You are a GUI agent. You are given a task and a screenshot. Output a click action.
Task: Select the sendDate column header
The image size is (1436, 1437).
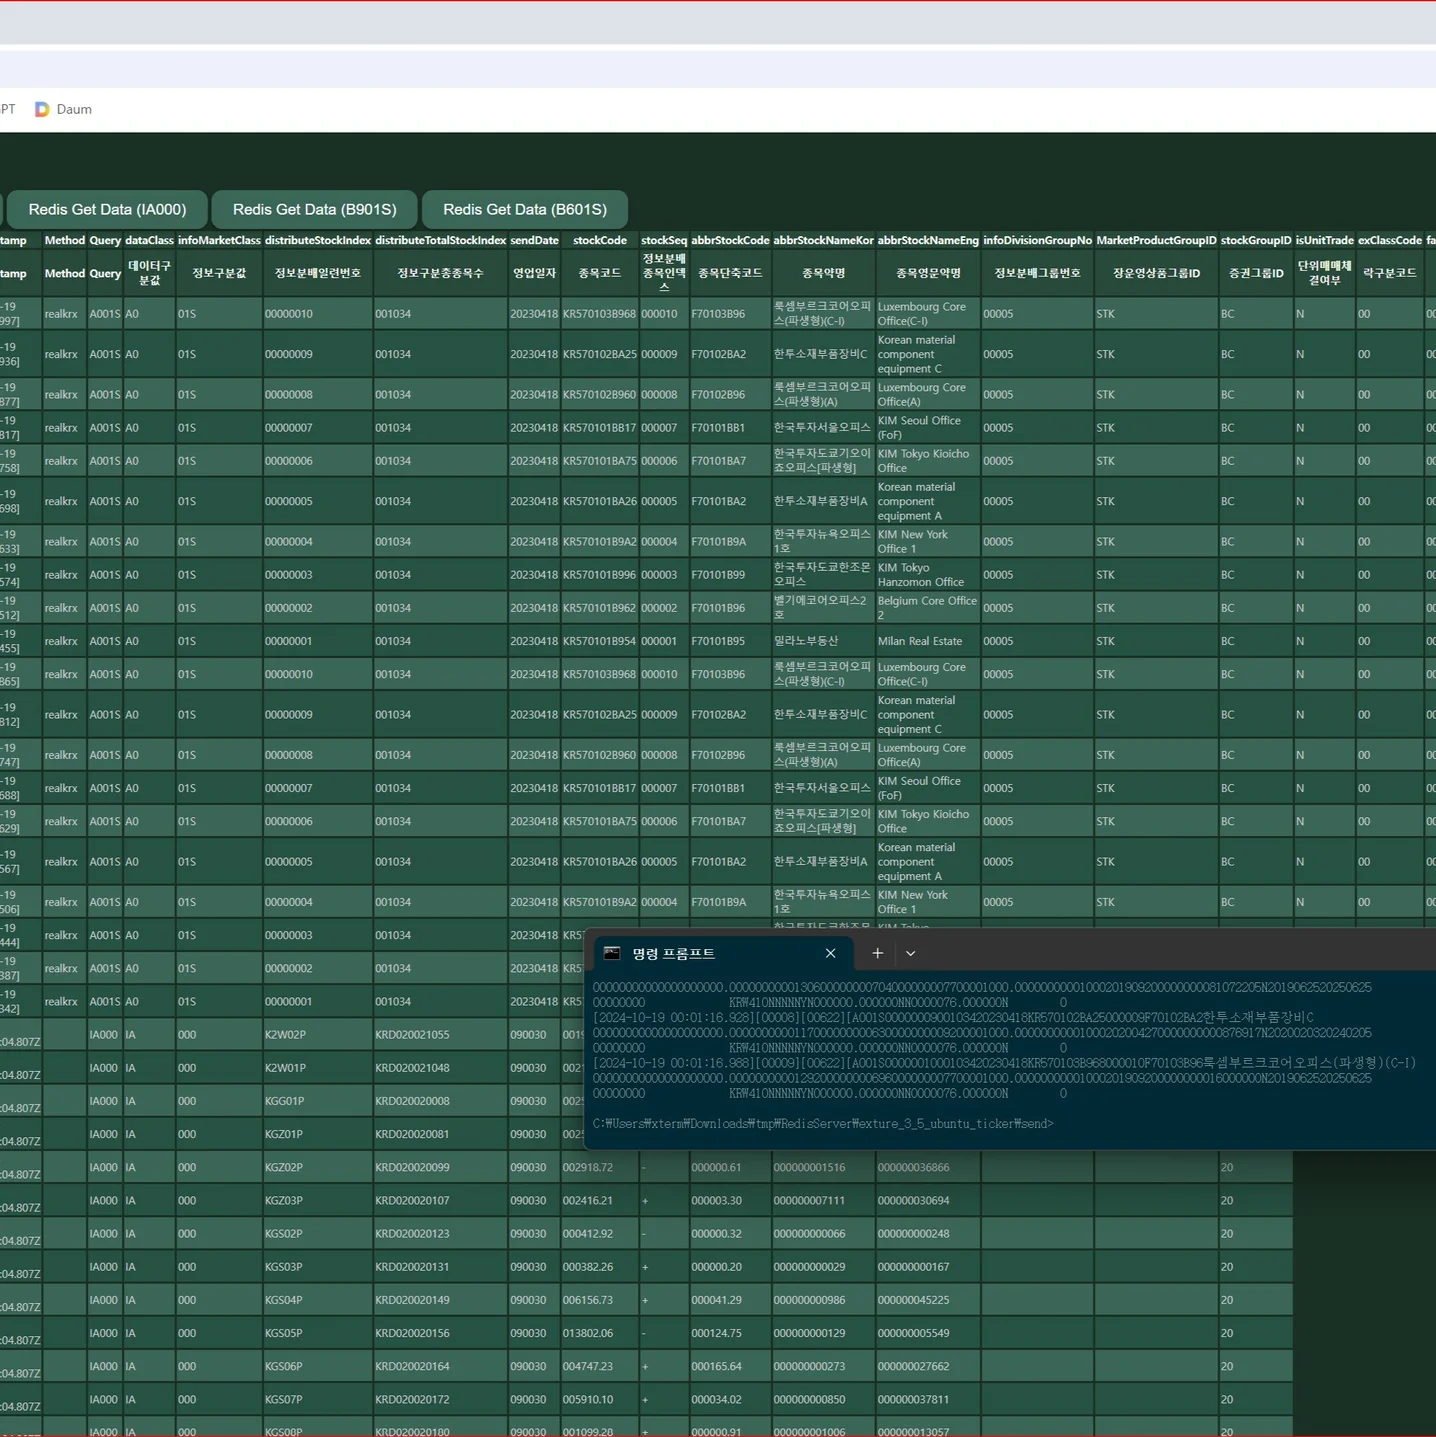pos(534,240)
